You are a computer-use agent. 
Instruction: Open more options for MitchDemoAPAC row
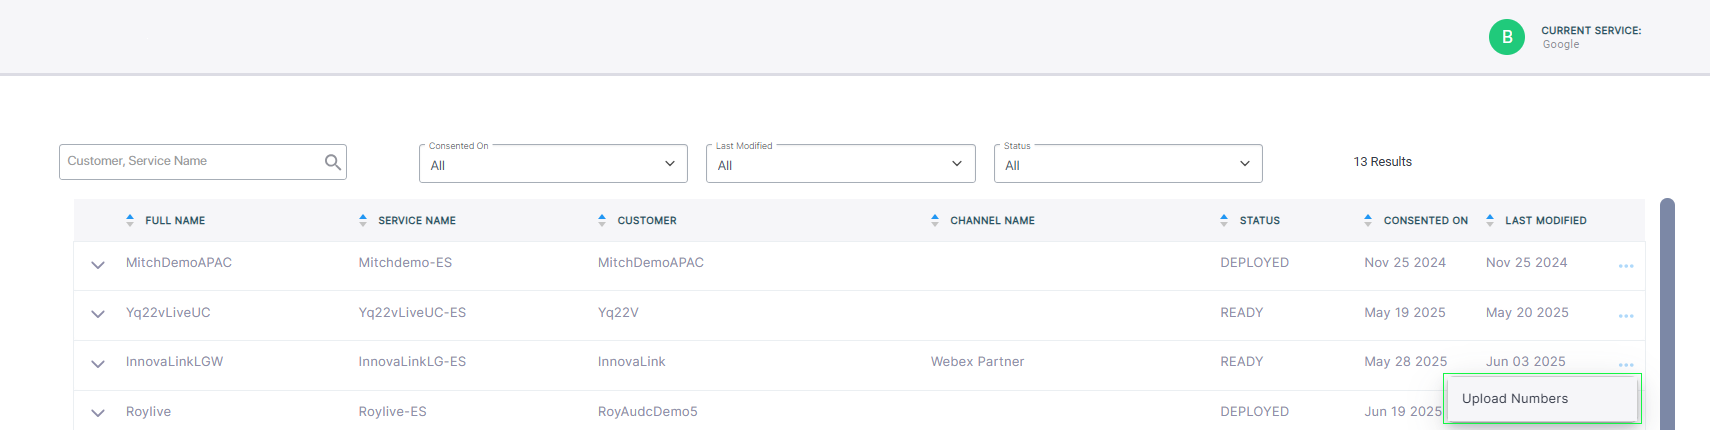pyautogui.click(x=1626, y=266)
